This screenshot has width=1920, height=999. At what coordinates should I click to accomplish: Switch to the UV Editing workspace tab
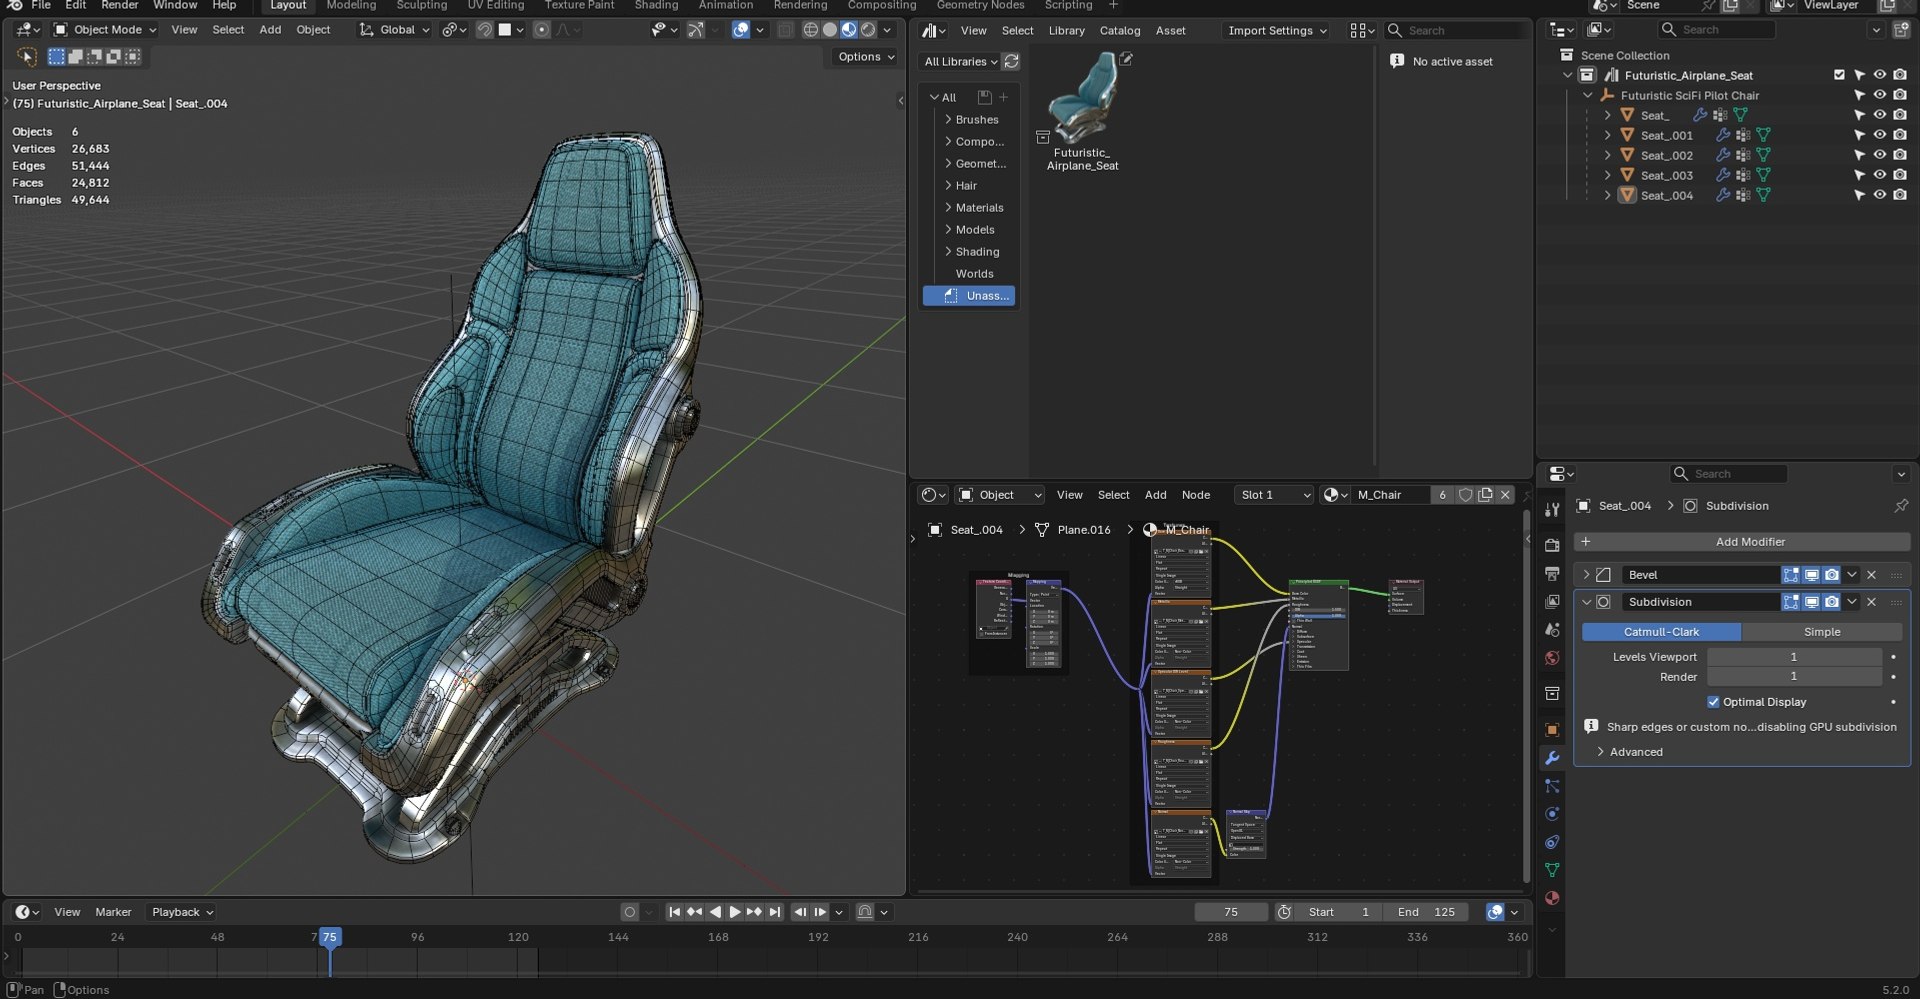point(495,5)
